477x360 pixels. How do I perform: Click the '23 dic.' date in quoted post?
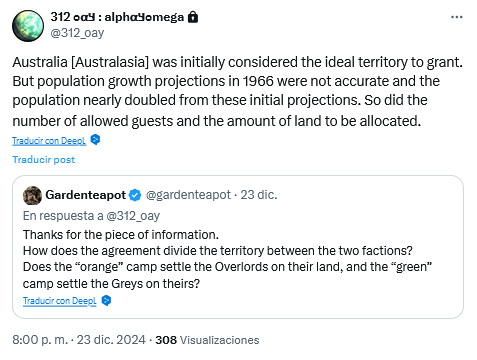point(259,195)
